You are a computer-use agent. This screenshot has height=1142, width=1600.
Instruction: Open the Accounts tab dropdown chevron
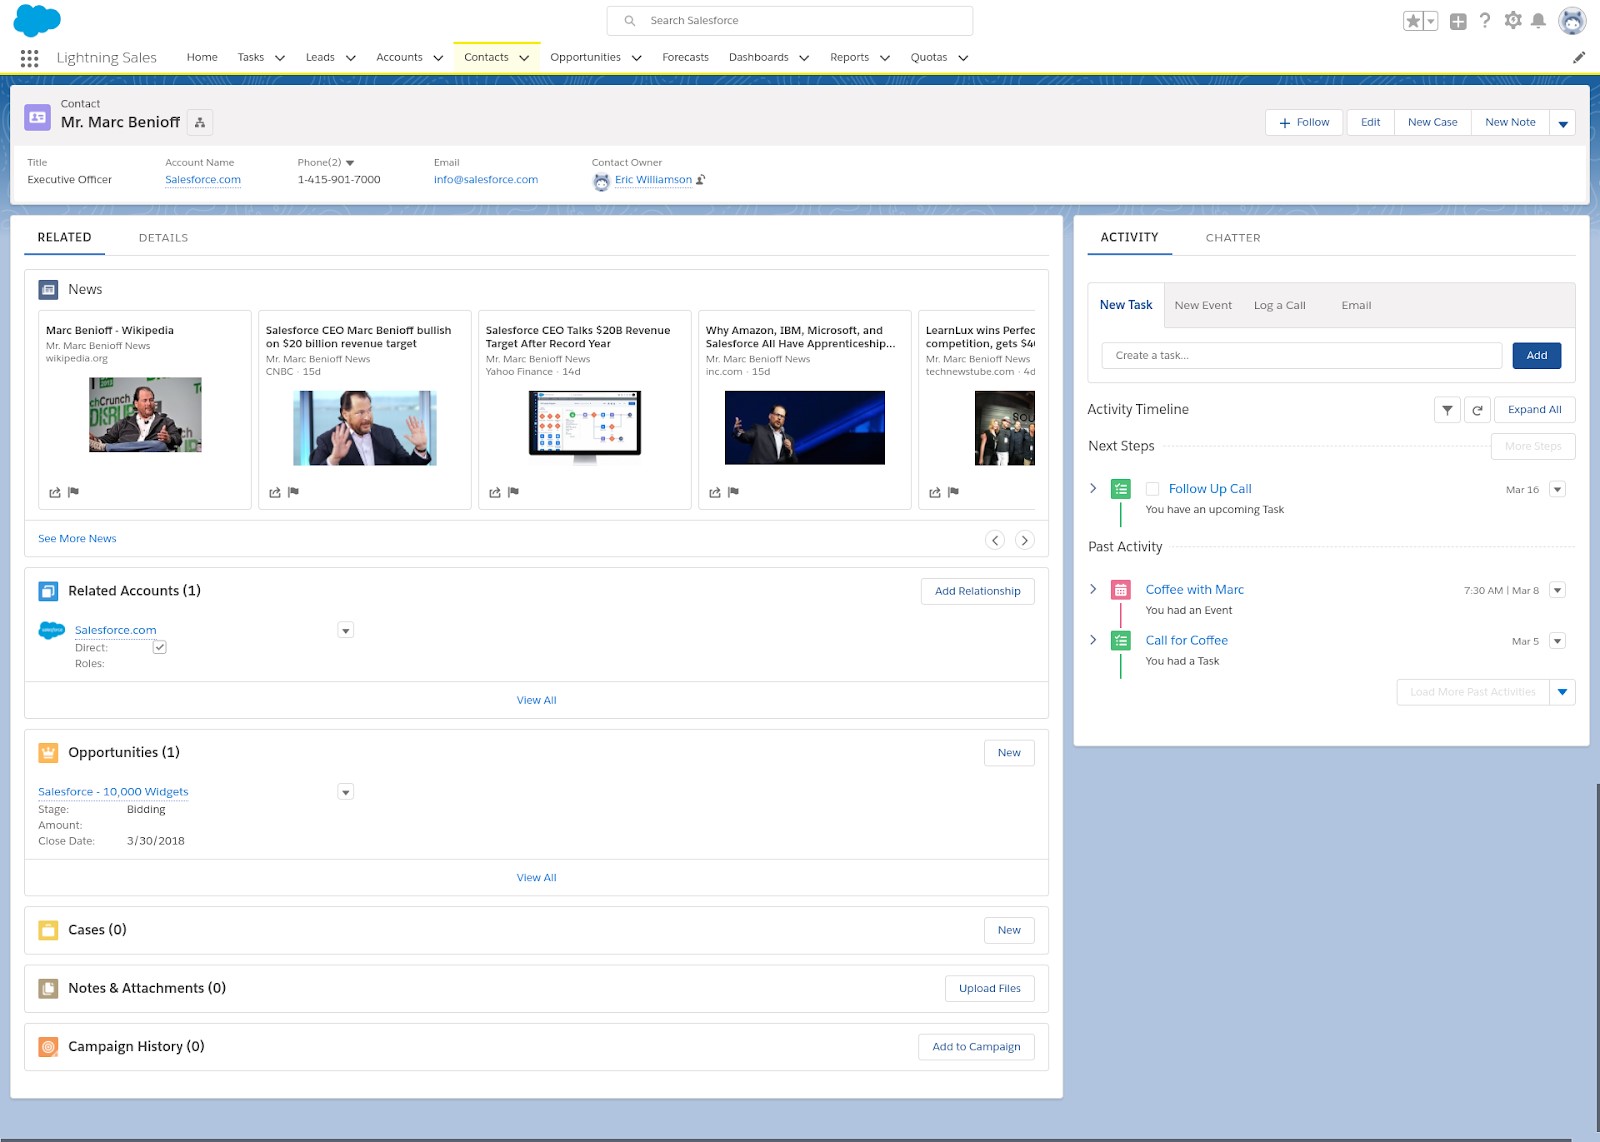coord(438,58)
